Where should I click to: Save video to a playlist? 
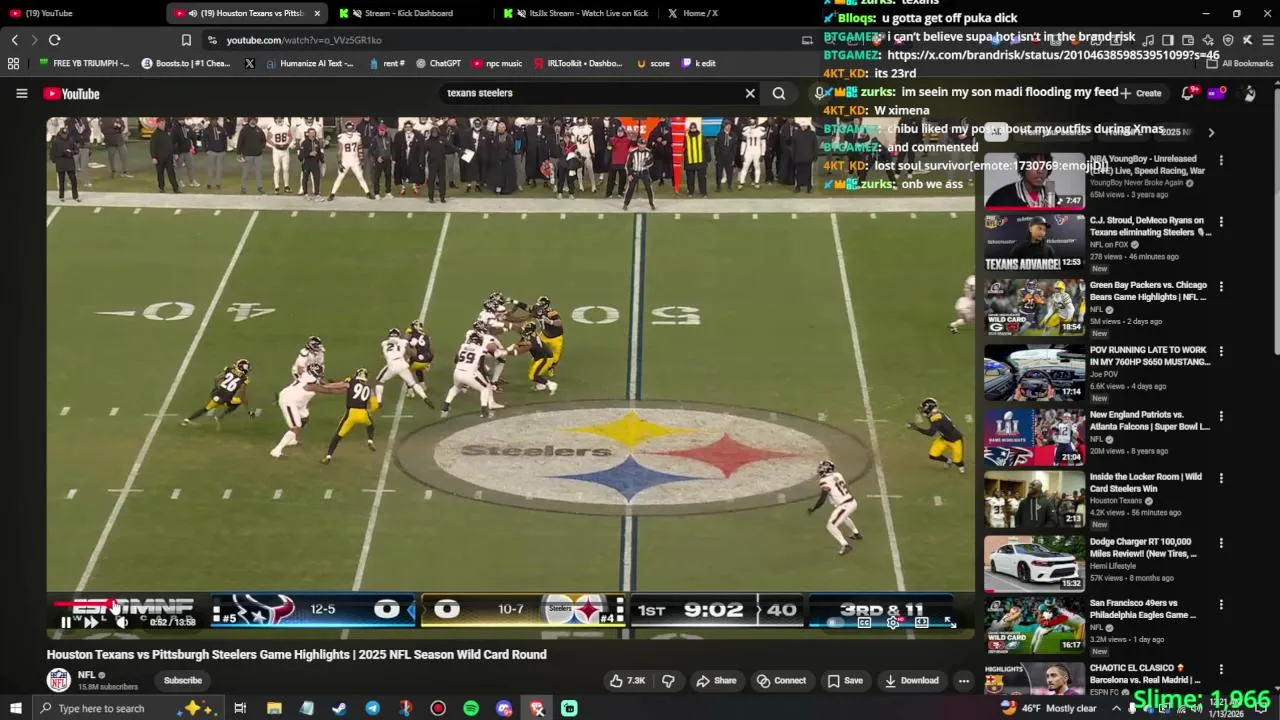tap(845, 681)
